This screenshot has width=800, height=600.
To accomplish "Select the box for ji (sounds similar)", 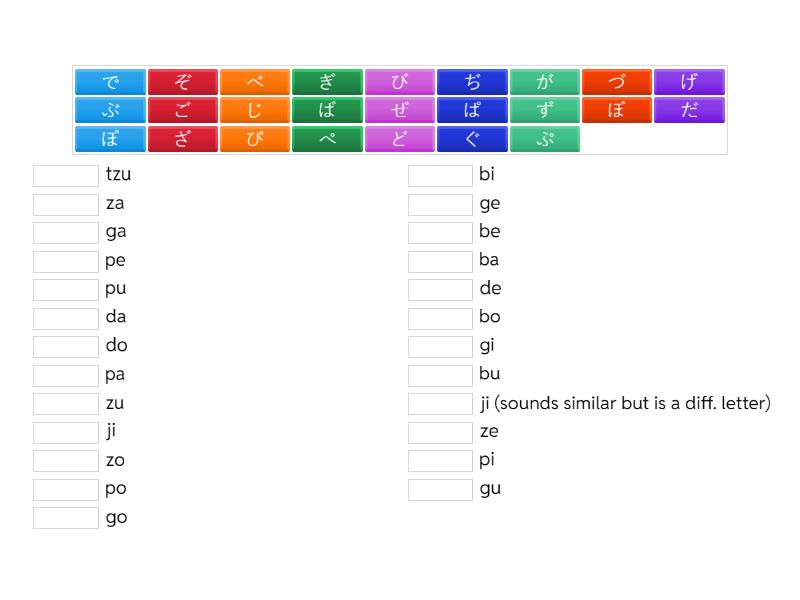I will coord(440,404).
